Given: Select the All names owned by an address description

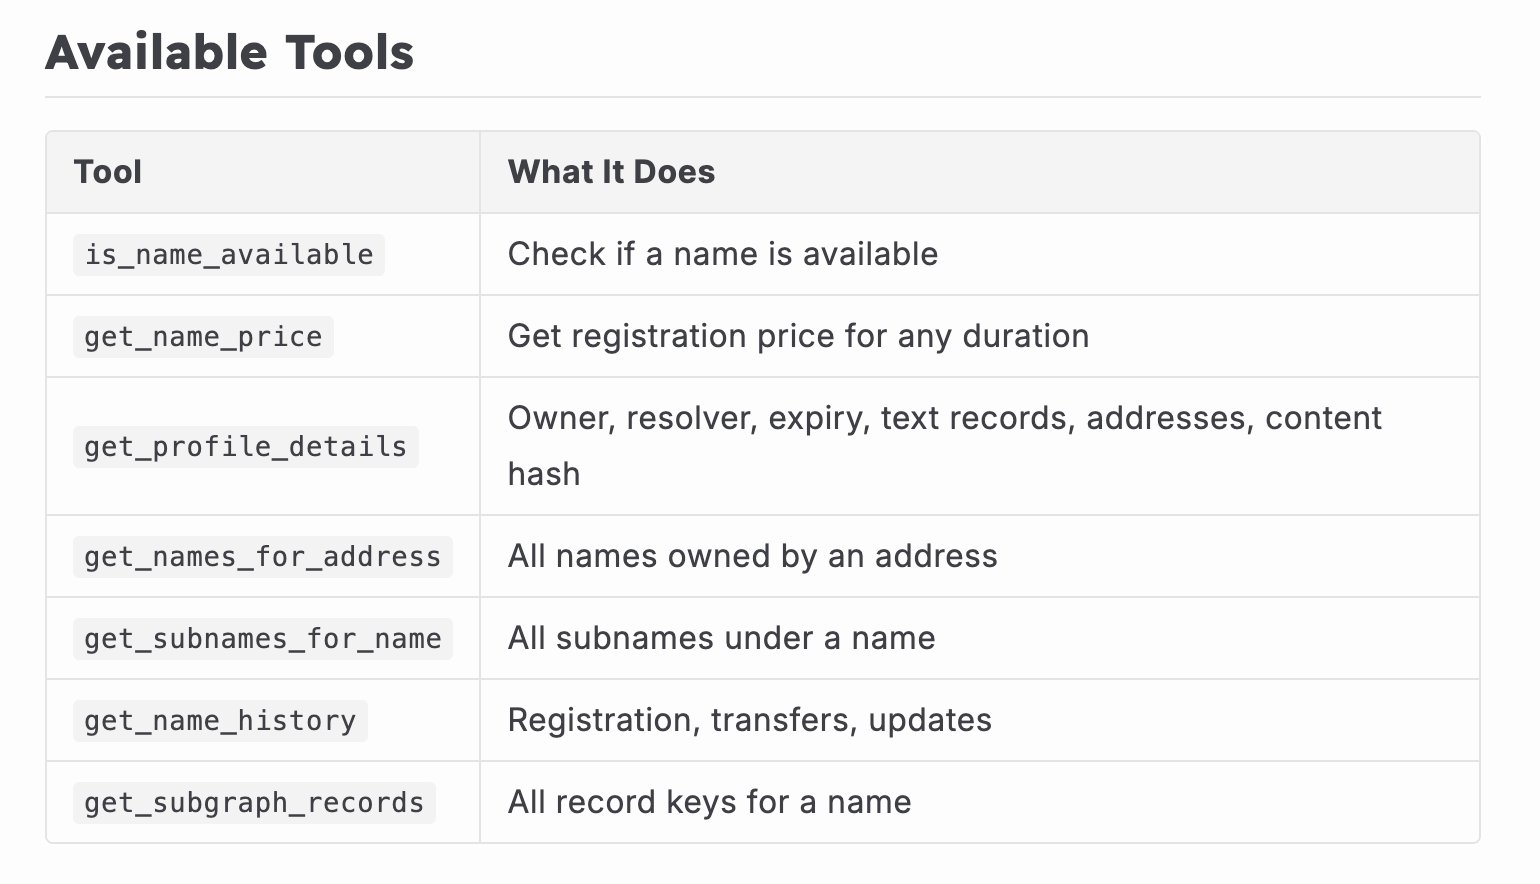Looking at the screenshot, I should coord(753,556).
